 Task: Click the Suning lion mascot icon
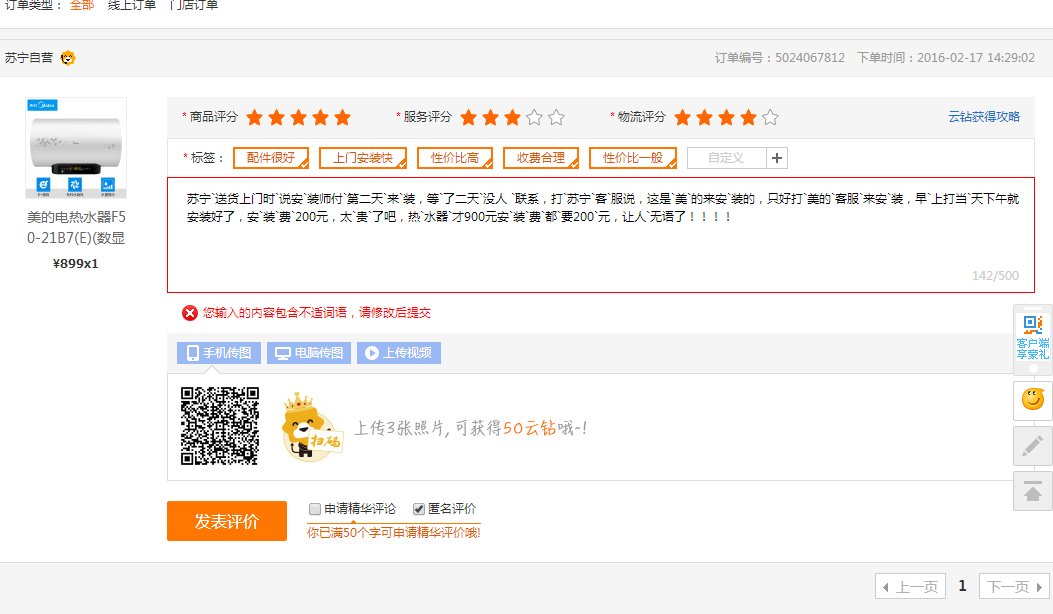pyautogui.click(x=68, y=58)
